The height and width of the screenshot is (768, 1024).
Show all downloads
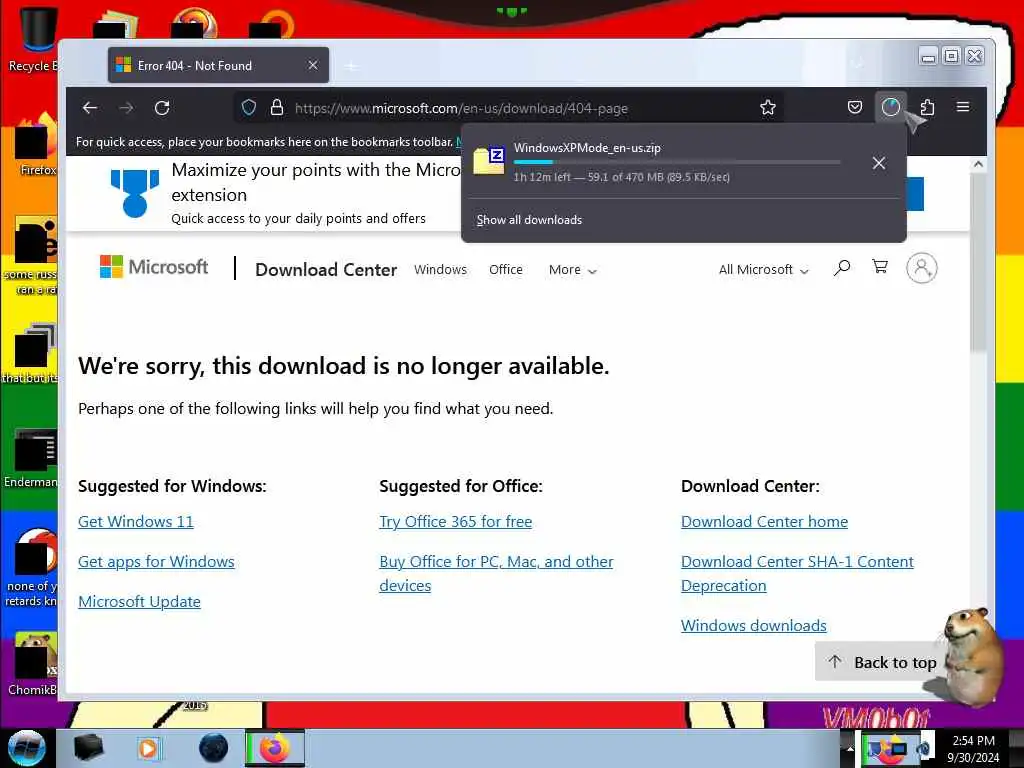(529, 220)
